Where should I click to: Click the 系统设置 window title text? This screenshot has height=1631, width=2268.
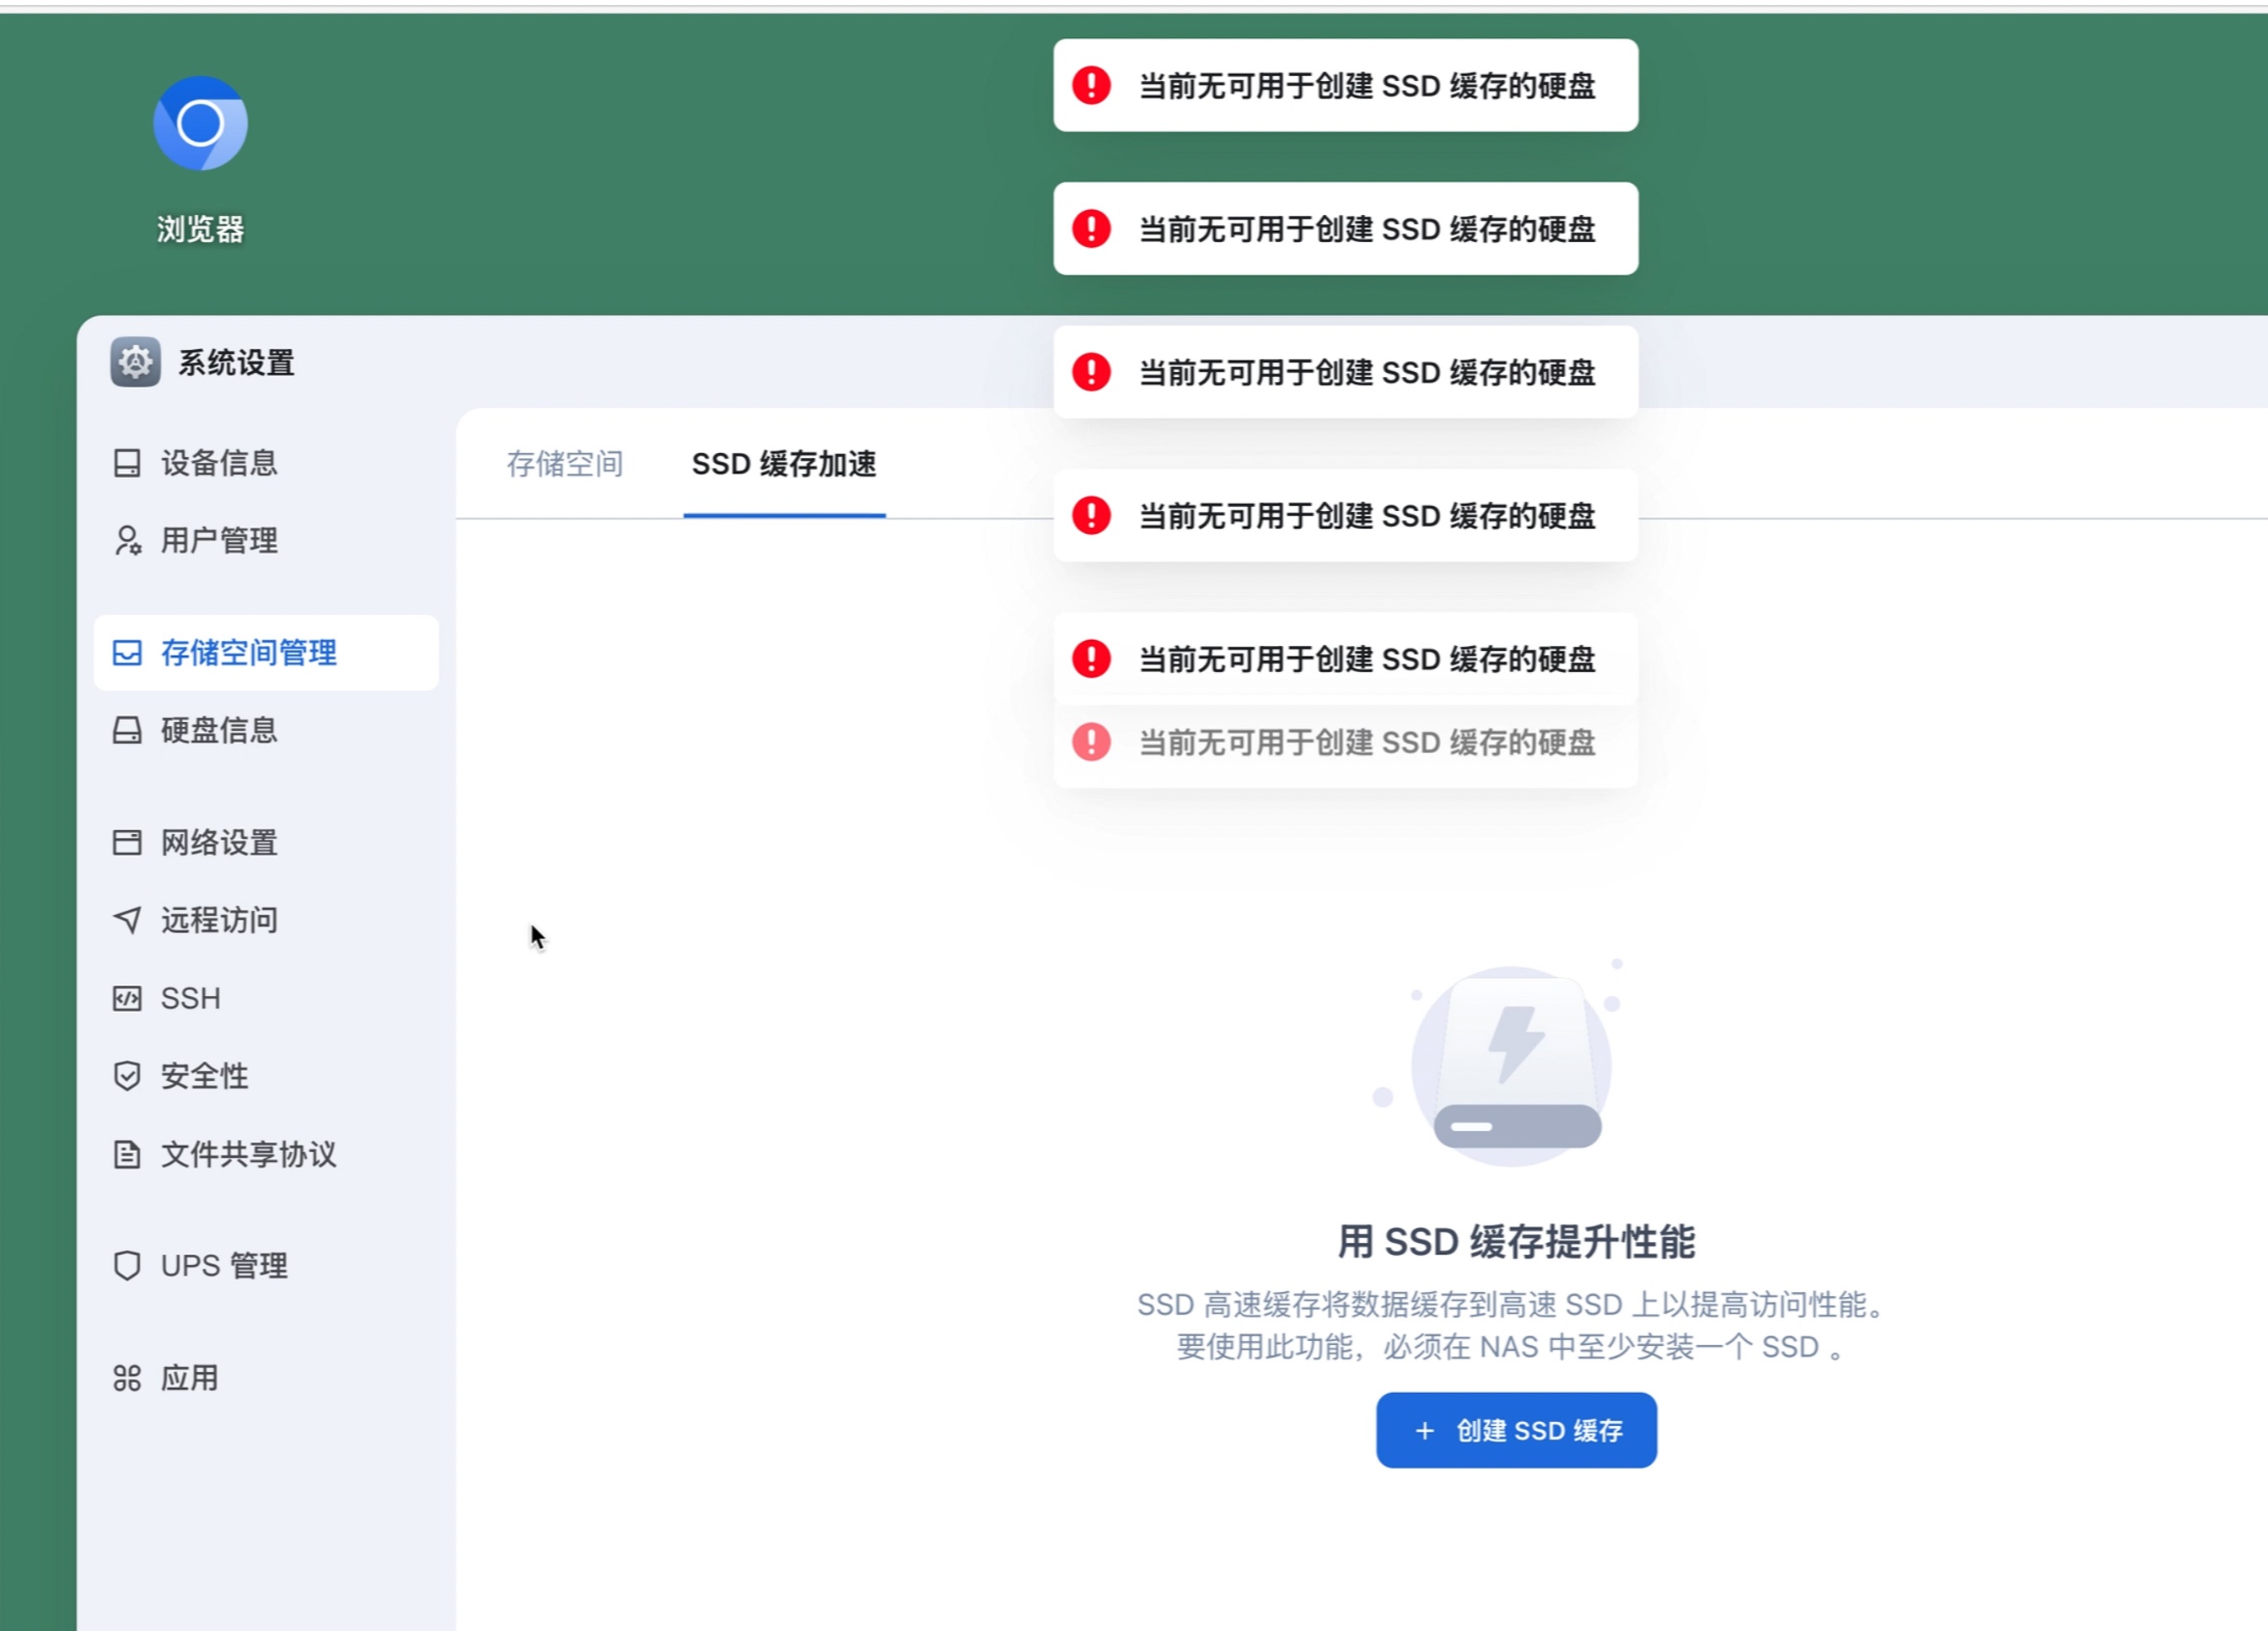237,363
